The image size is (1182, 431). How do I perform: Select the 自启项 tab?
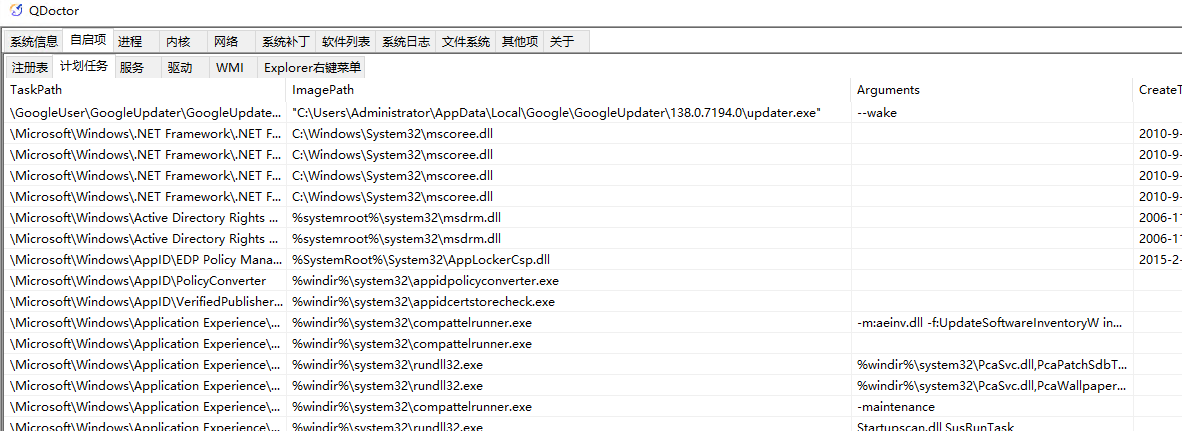tap(88, 40)
